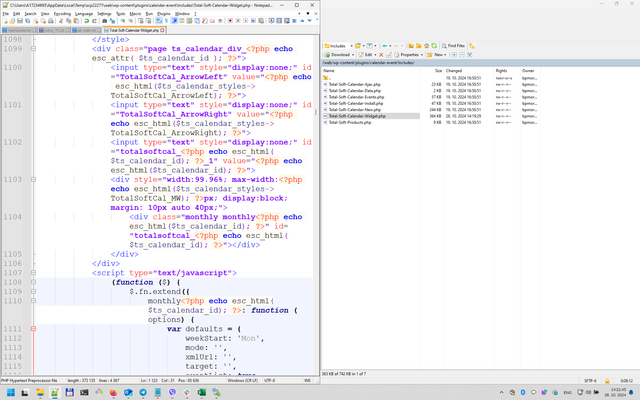Viewport: 640px width, 400px height.
Task: Click line number 1104 in the margin
Action: coord(12,217)
